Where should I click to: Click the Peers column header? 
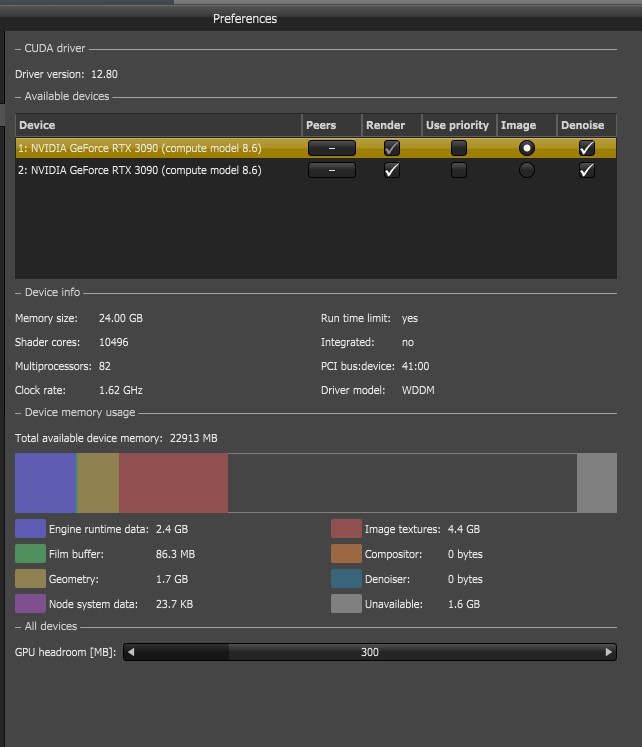(x=332, y=125)
